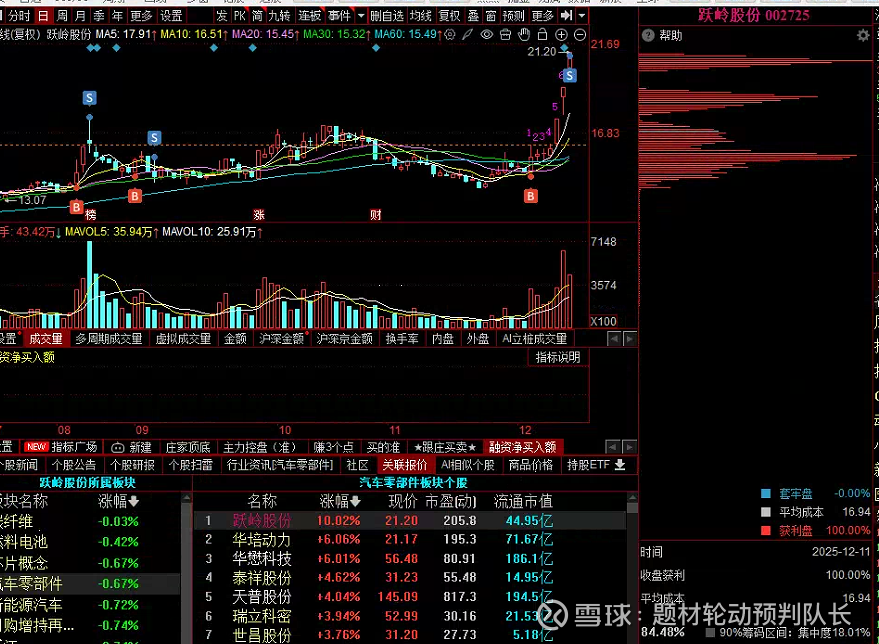Open the 设置 settings button in the toolbar
Screen dimensions: 879x644
click(x=170, y=16)
